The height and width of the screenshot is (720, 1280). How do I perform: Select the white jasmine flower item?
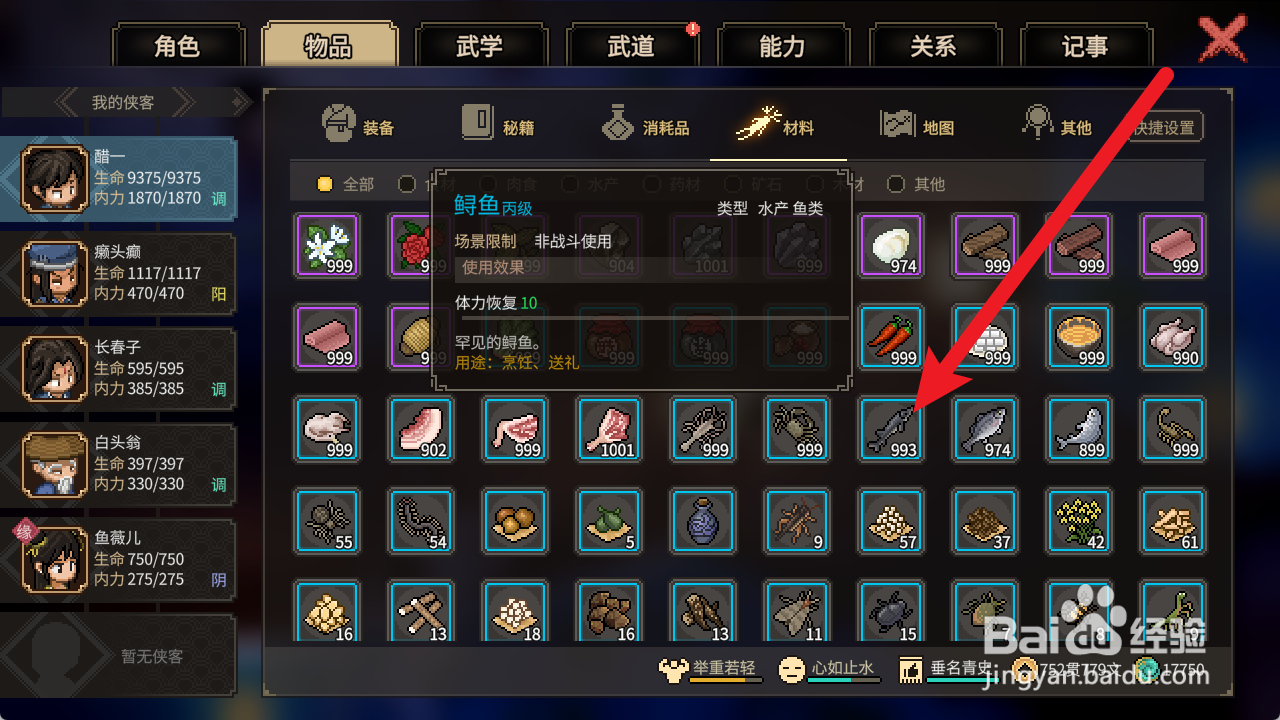[327, 245]
